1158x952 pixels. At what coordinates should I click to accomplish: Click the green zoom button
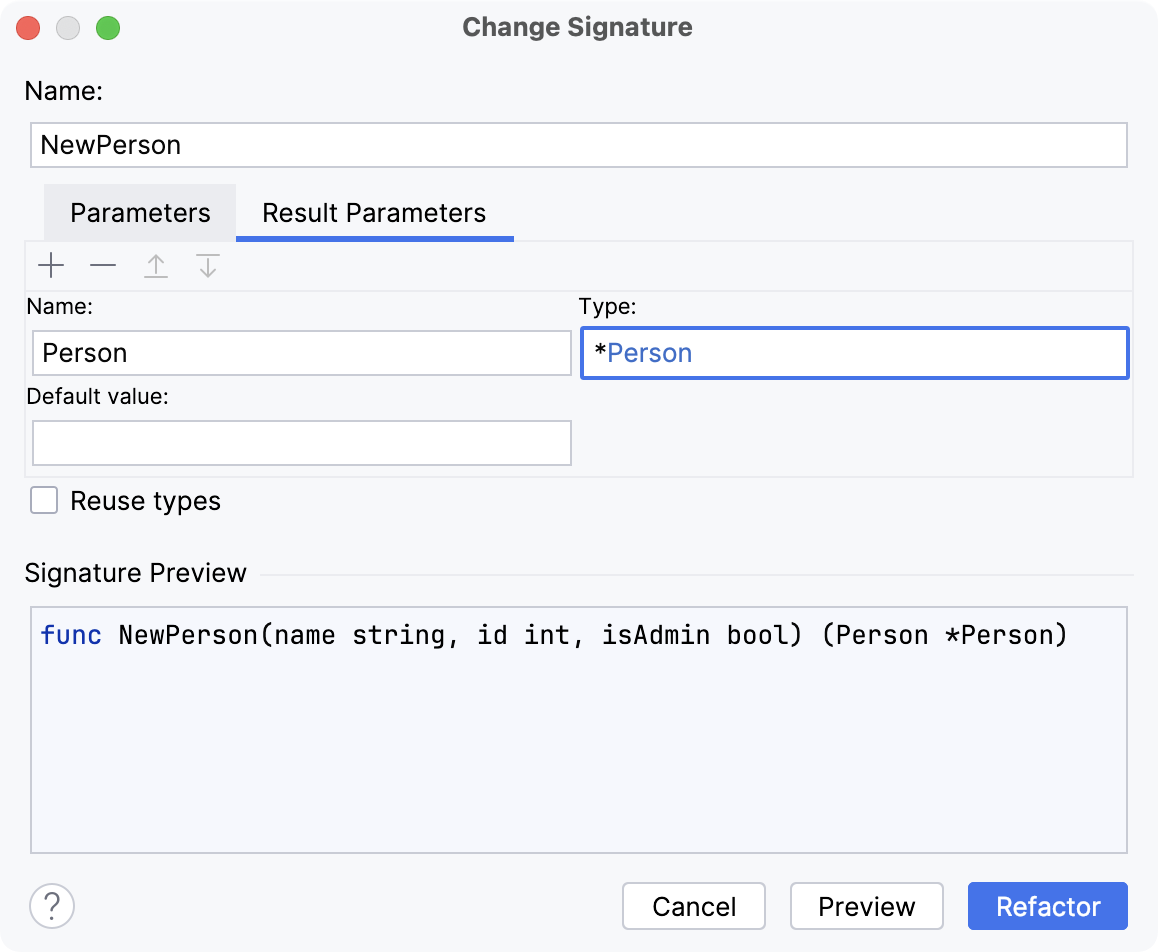coord(108,28)
